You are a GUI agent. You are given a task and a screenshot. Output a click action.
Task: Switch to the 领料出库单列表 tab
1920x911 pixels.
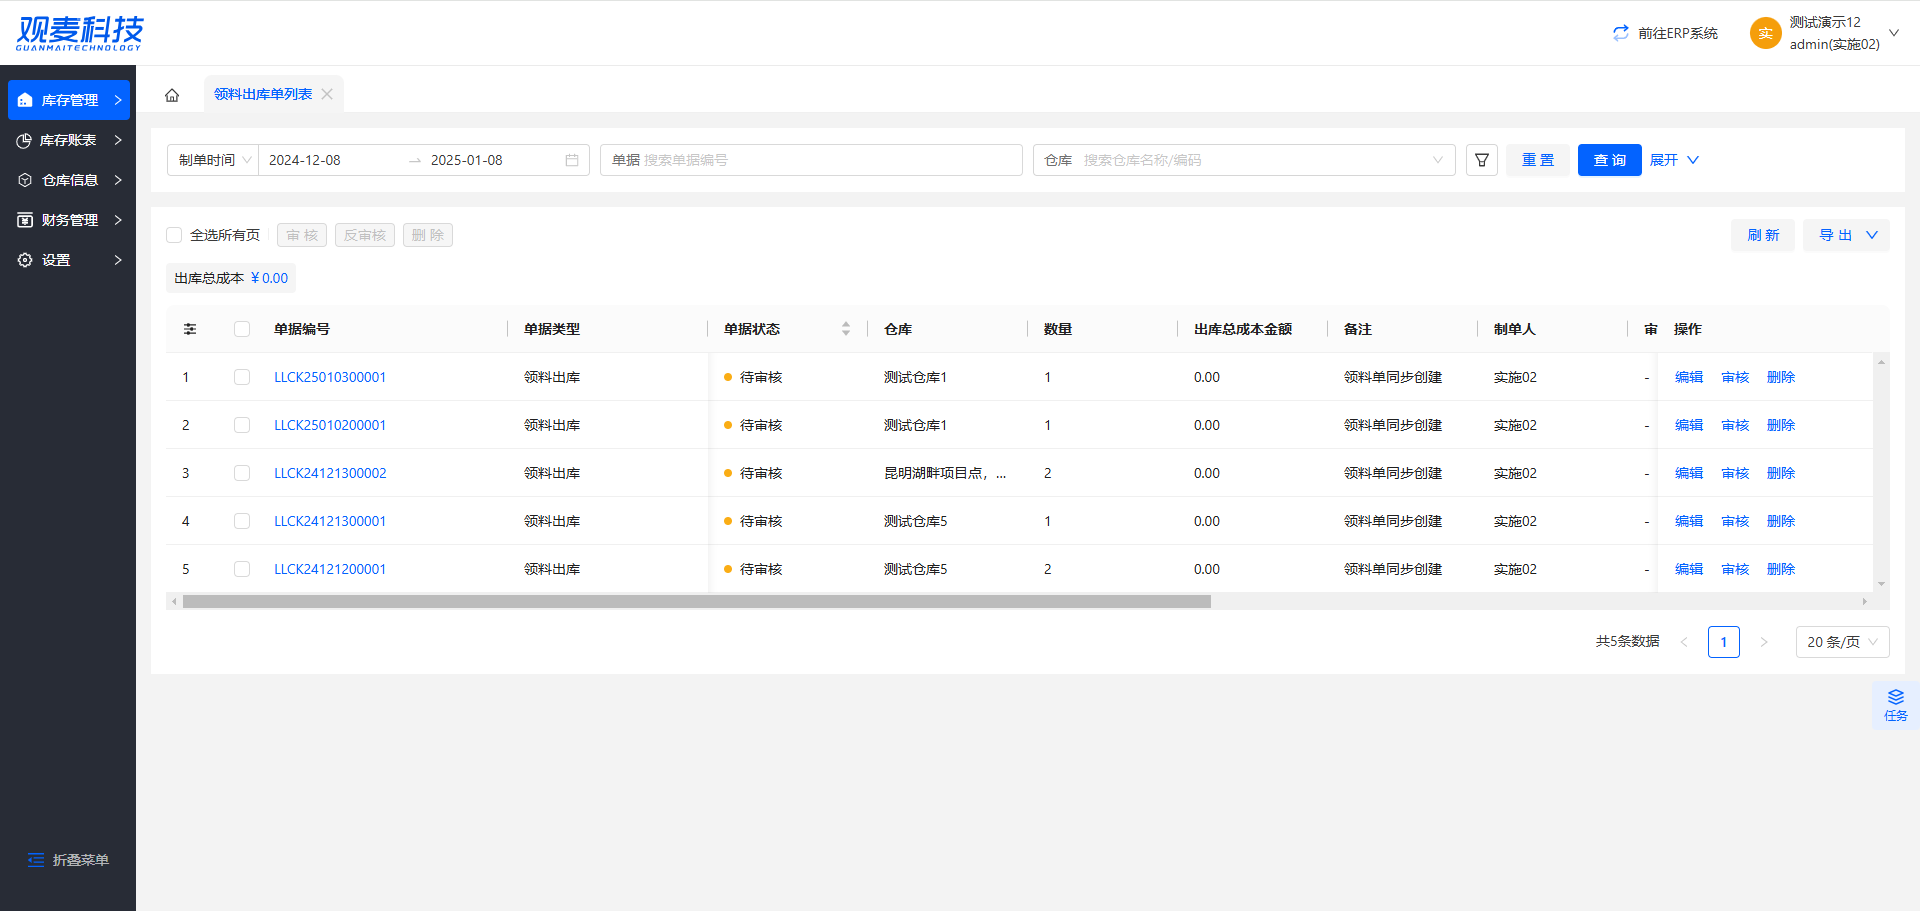pos(263,94)
